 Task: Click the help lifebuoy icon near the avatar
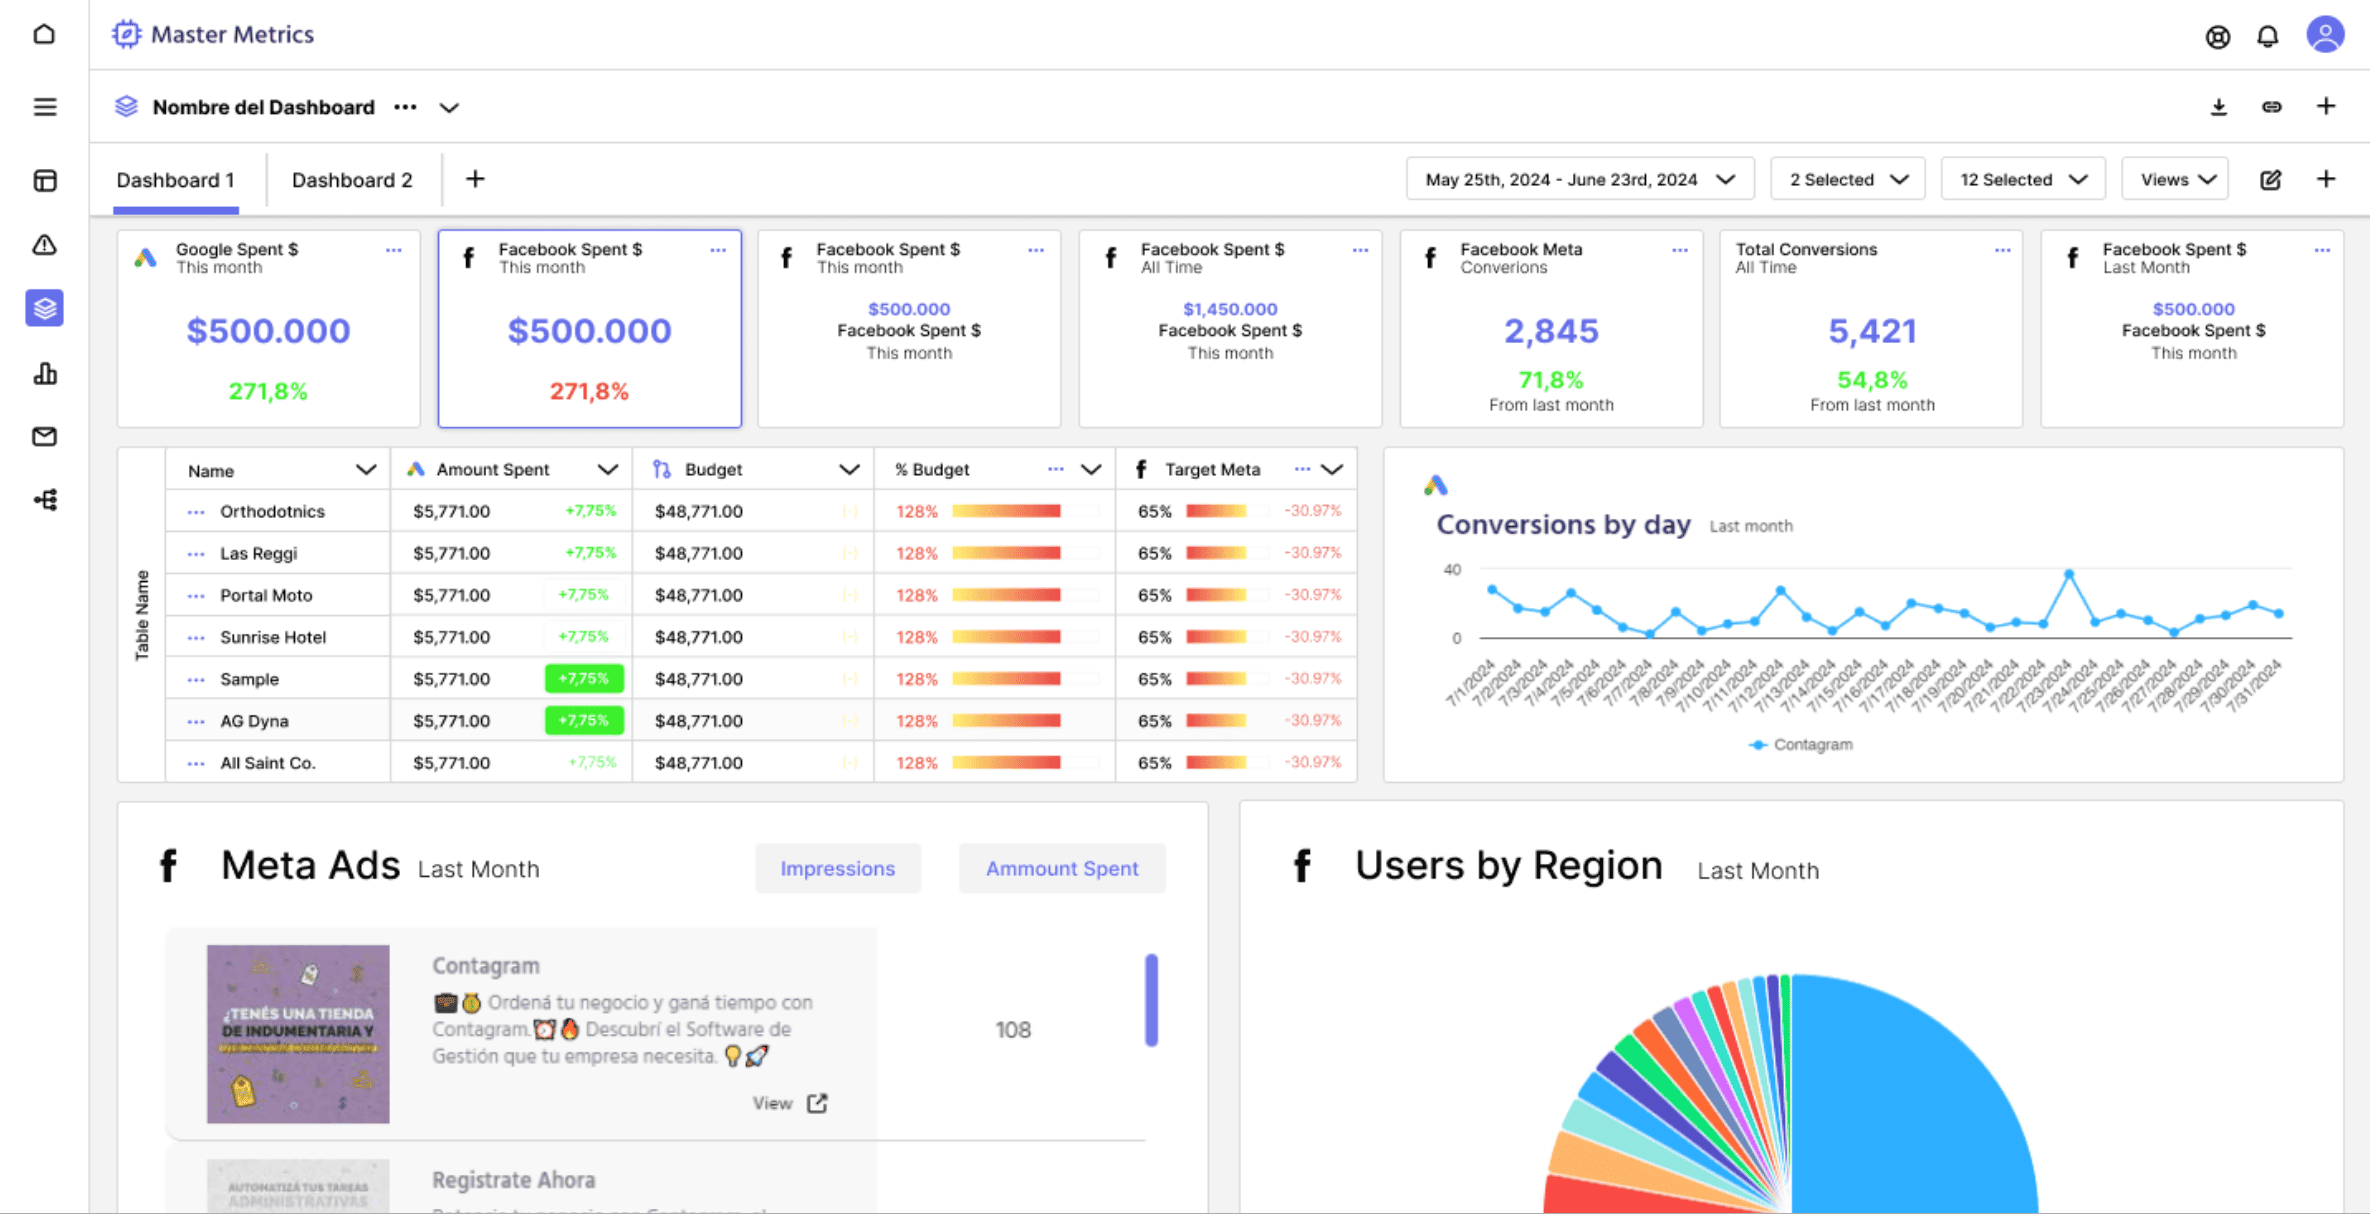tap(2218, 36)
